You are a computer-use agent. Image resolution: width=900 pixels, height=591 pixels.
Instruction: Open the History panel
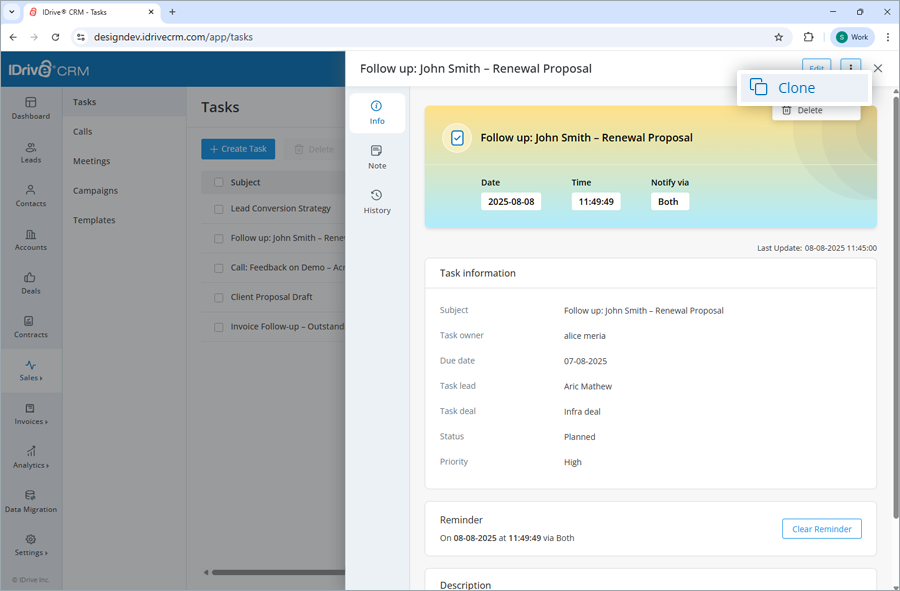pos(377,203)
